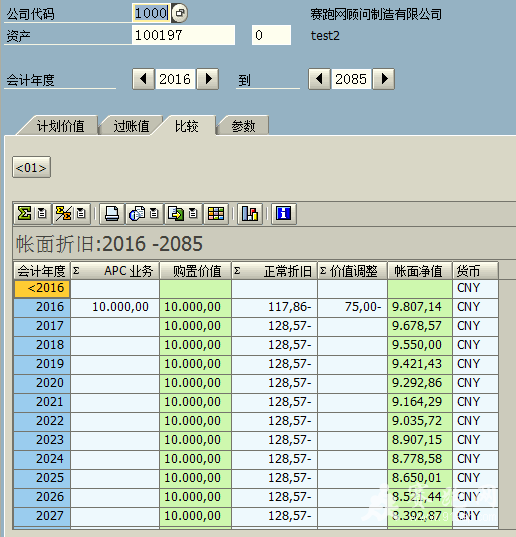Switch to the 计划价值 tab
The image size is (516, 537).
[x=60, y=126]
